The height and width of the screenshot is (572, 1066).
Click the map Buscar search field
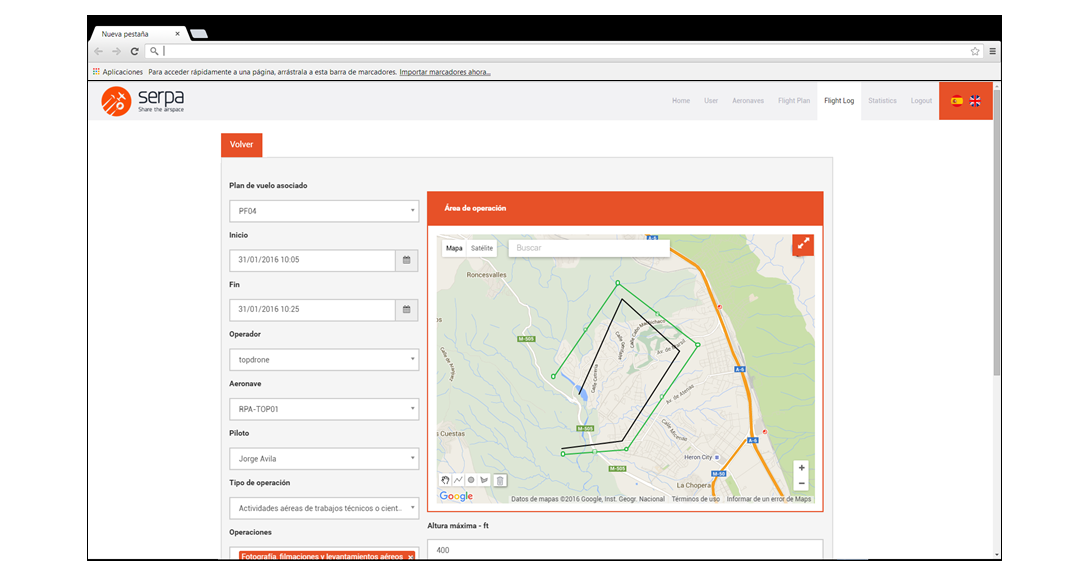tap(574, 248)
